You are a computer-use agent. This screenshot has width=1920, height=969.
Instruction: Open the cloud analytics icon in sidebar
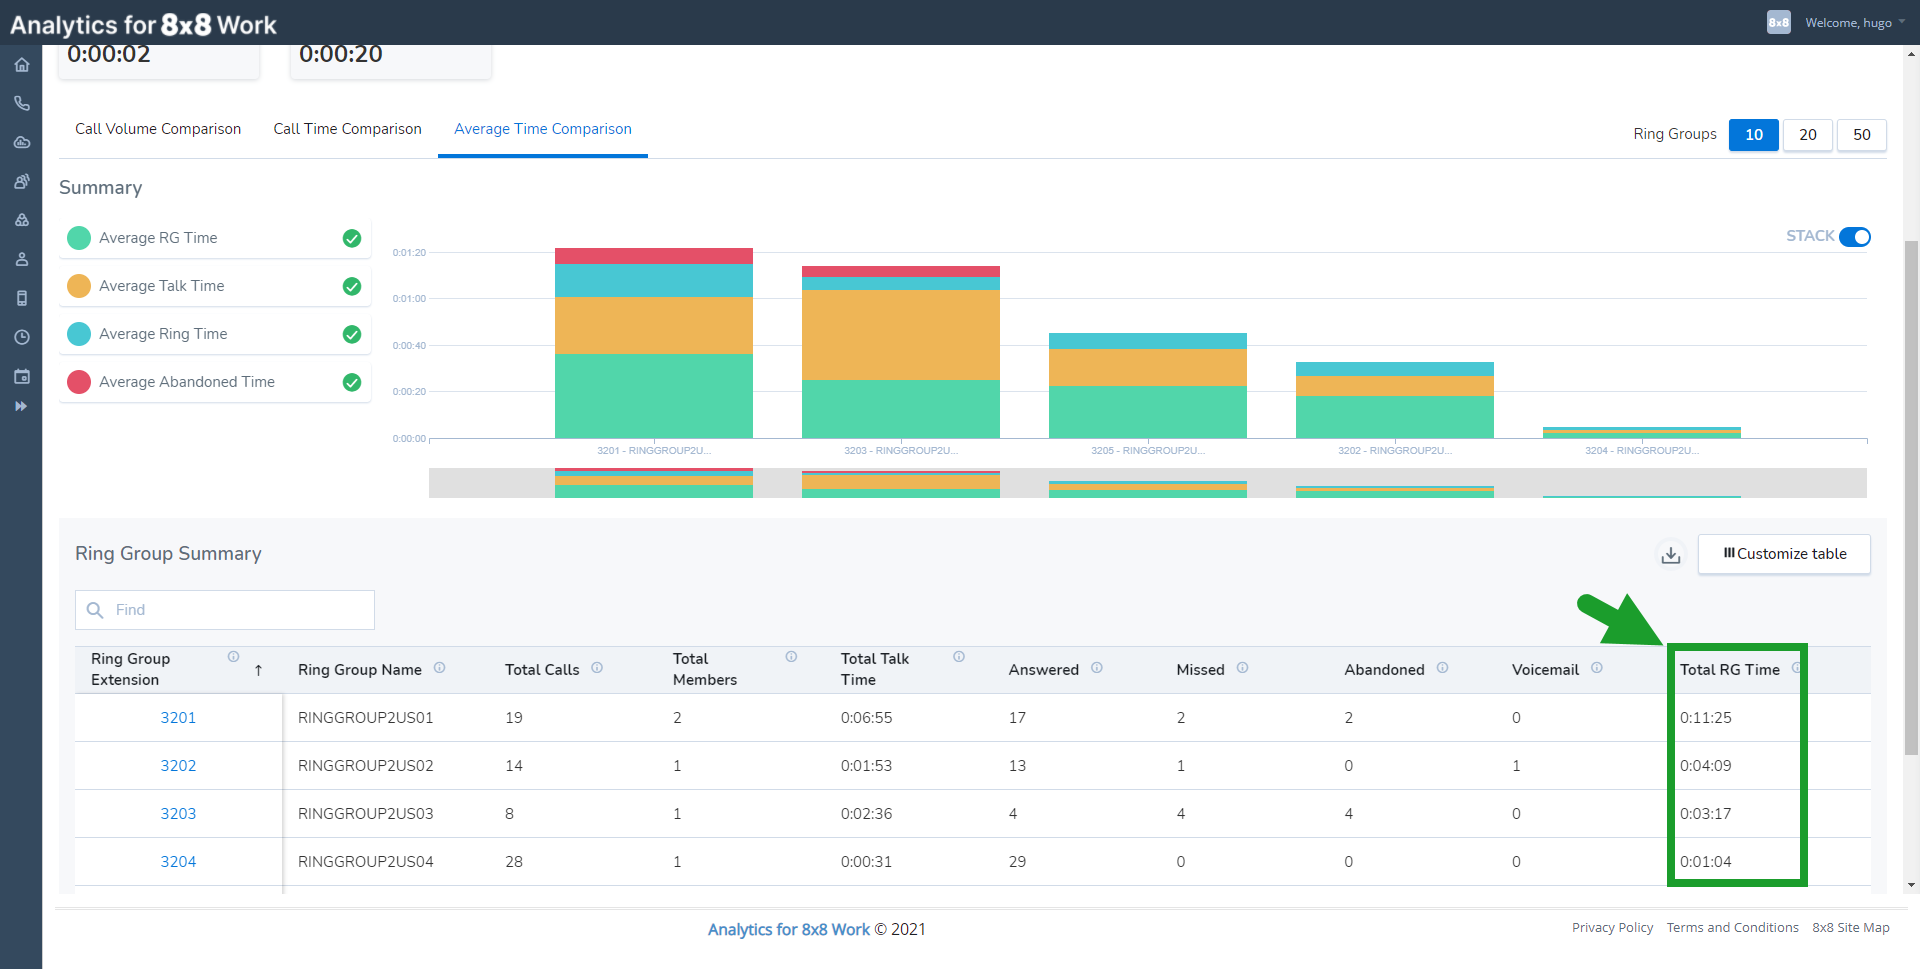[x=21, y=142]
